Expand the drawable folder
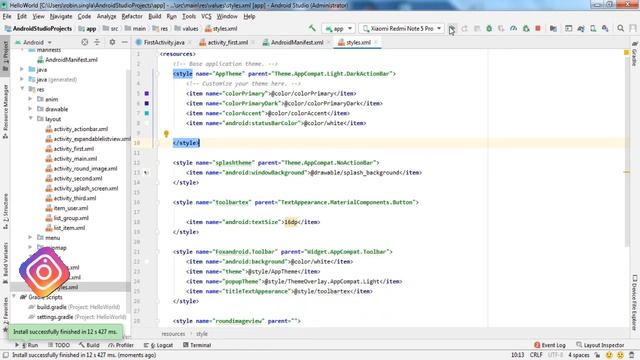This screenshot has width=640, height=360. pyautogui.click(x=31, y=109)
